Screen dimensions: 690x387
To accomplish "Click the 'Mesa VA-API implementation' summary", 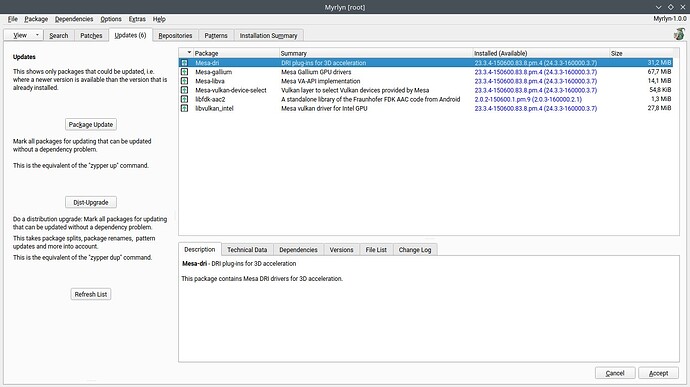I will pyautogui.click(x=320, y=81).
